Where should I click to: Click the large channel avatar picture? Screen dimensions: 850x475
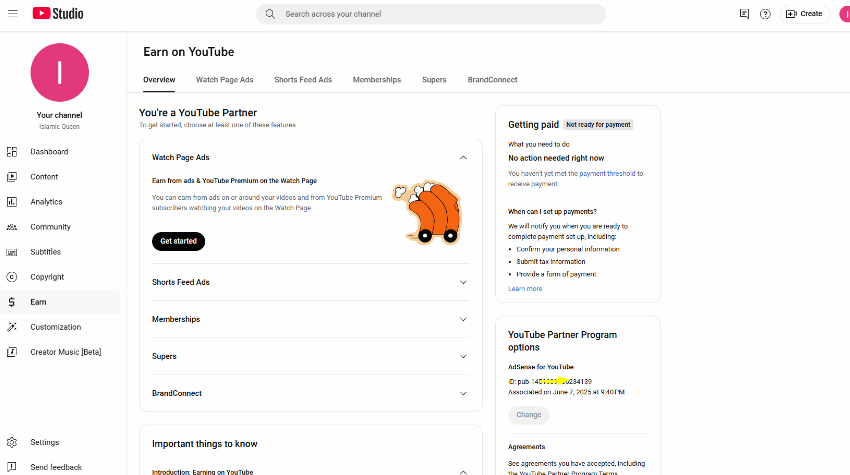[x=60, y=73]
